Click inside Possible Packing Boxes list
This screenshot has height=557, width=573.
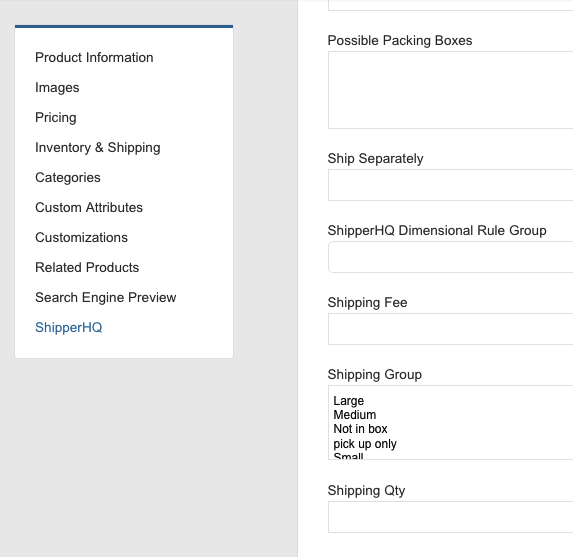[x=451, y=90]
